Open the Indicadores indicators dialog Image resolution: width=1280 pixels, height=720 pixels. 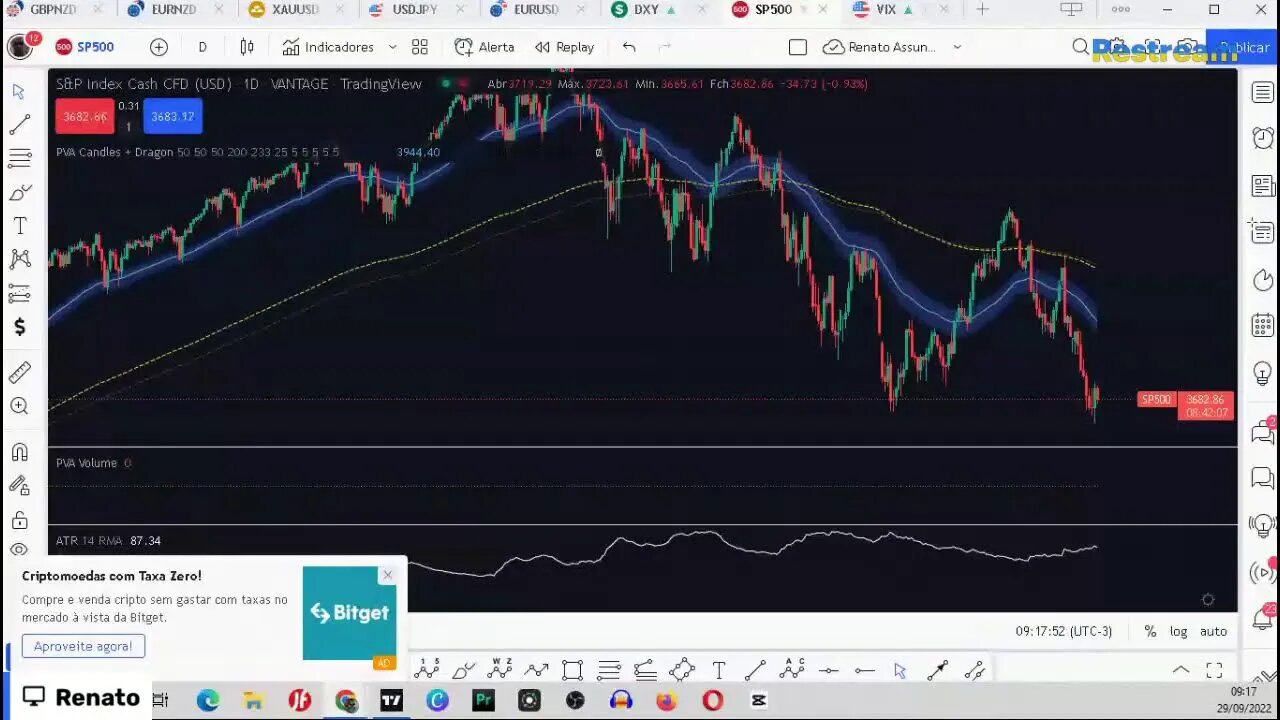pyautogui.click(x=328, y=47)
